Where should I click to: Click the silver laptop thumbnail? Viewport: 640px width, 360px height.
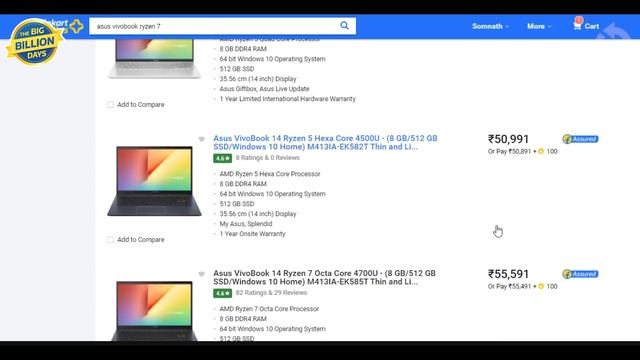click(x=154, y=59)
